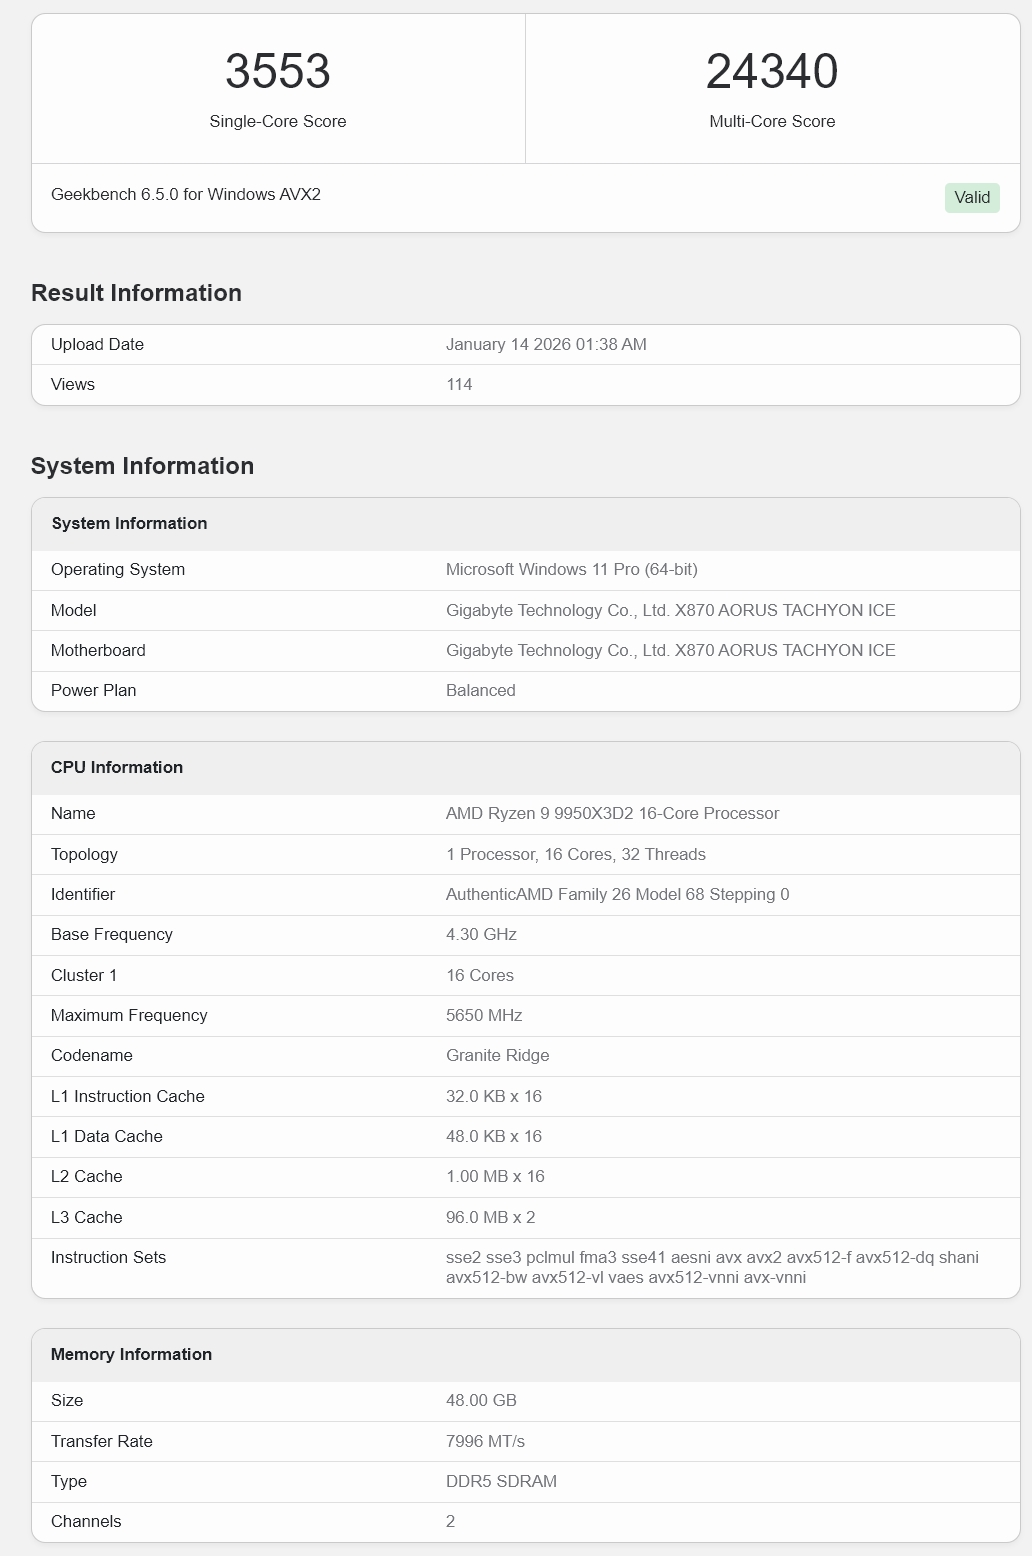This screenshot has height=1556, width=1032.
Task: Click the green Valid badge
Action: point(971,197)
